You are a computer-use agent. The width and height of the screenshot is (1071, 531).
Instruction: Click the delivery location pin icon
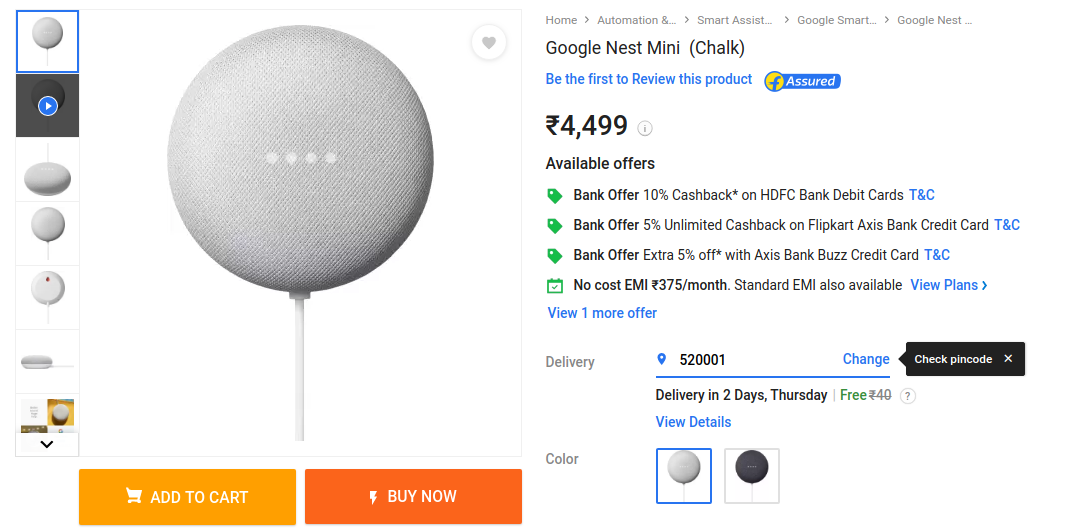[661, 359]
